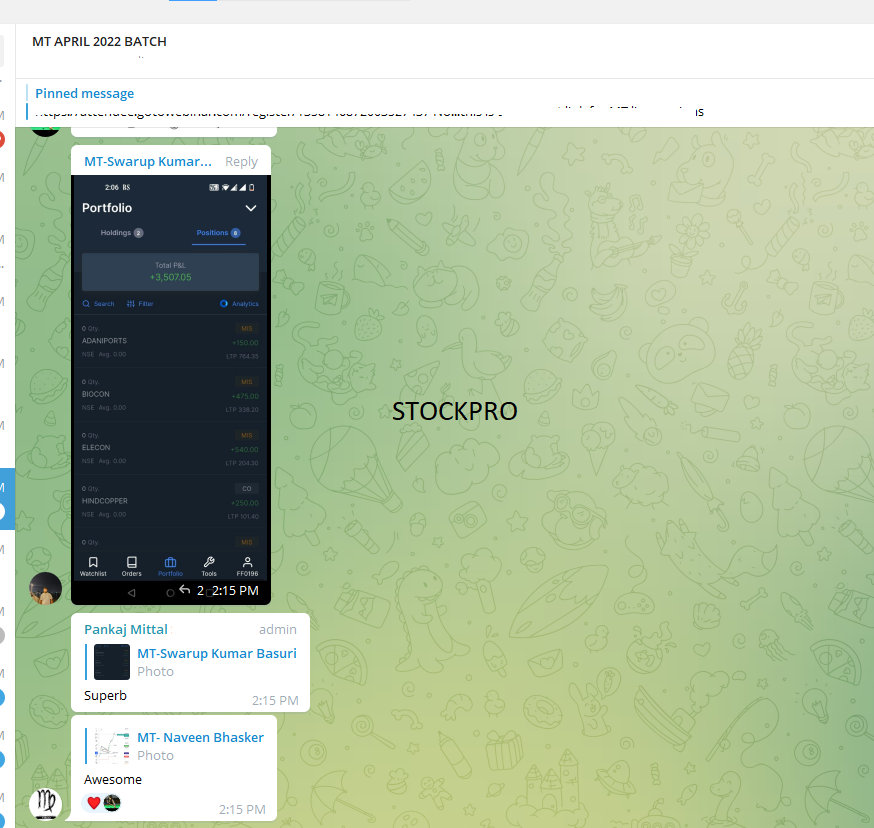Click MT-Swarup Kumar sender name on photo
Screen dimensions: 874x828
point(148,162)
